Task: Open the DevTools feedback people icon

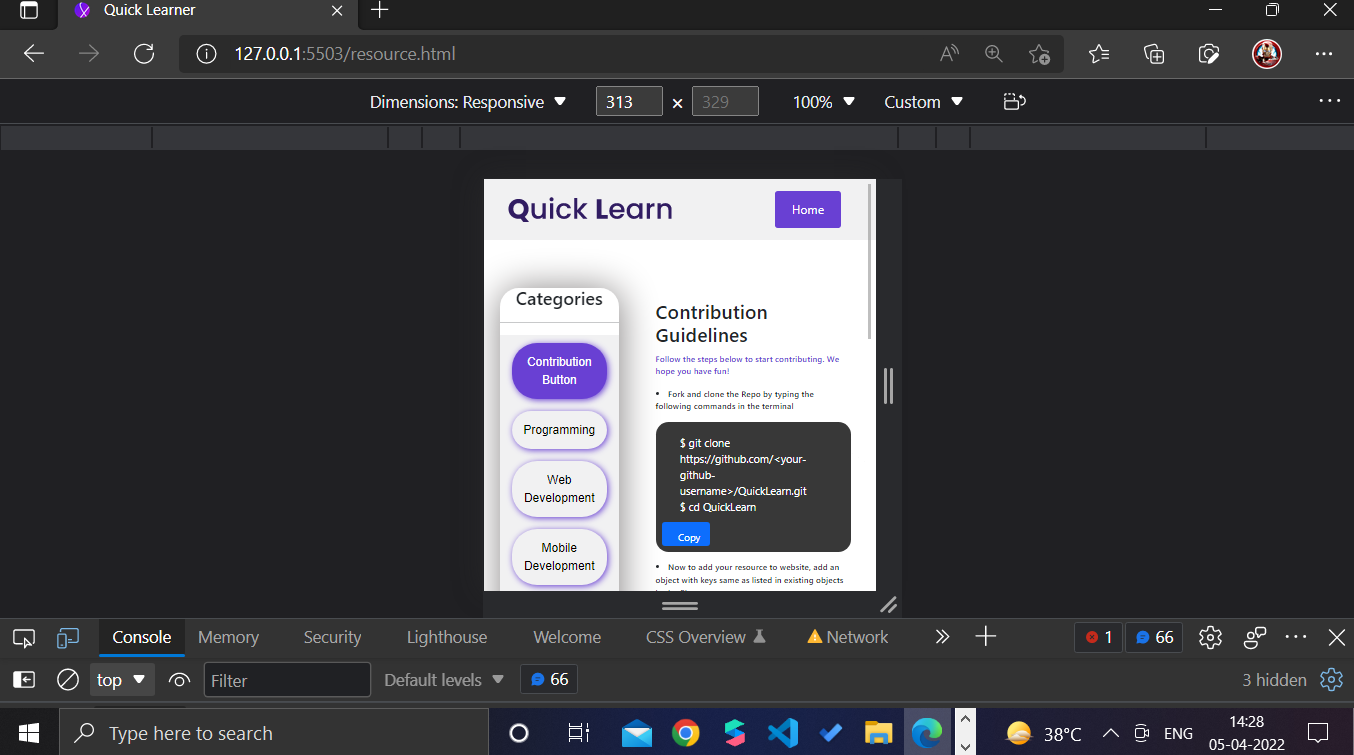Action: click(x=1255, y=637)
